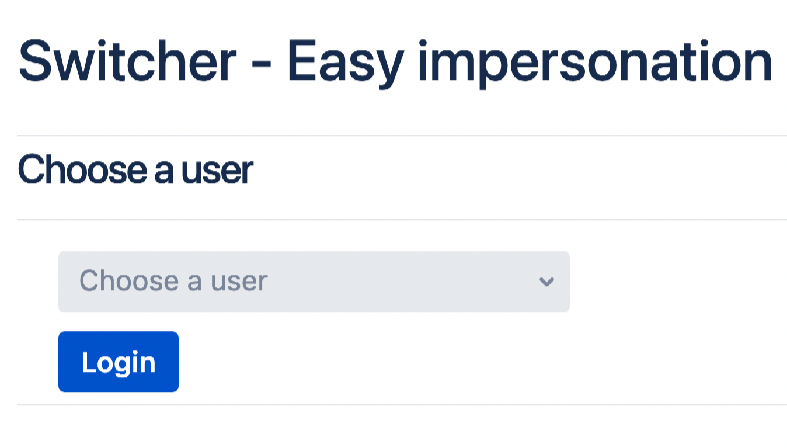The image size is (787, 448).
Task: Click the white Login label on the button
Action: click(118, 362)
